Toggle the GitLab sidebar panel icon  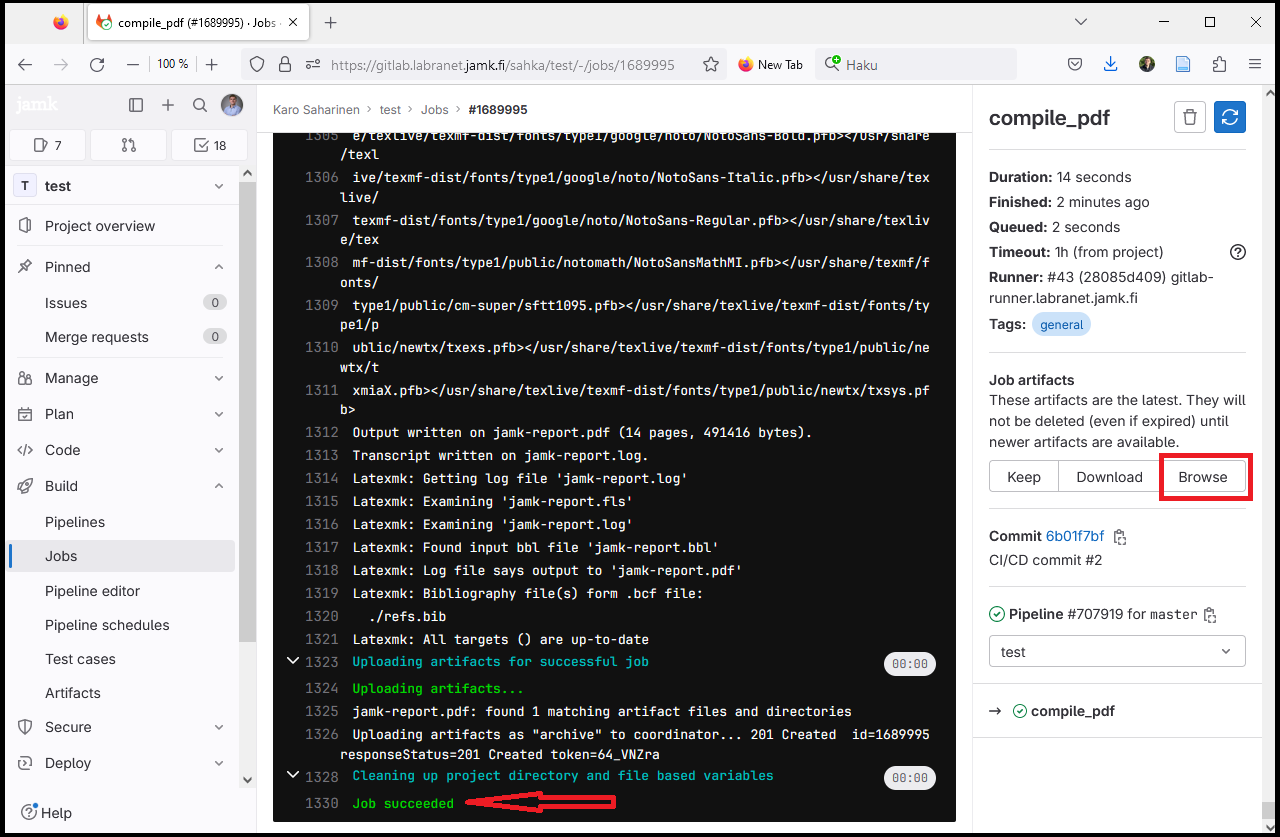click(136, 105)
